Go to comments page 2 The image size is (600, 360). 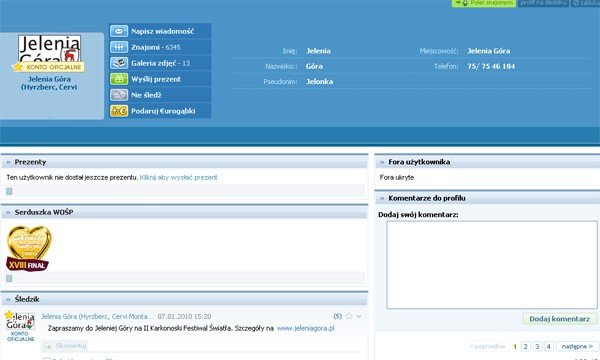(525, 346)
